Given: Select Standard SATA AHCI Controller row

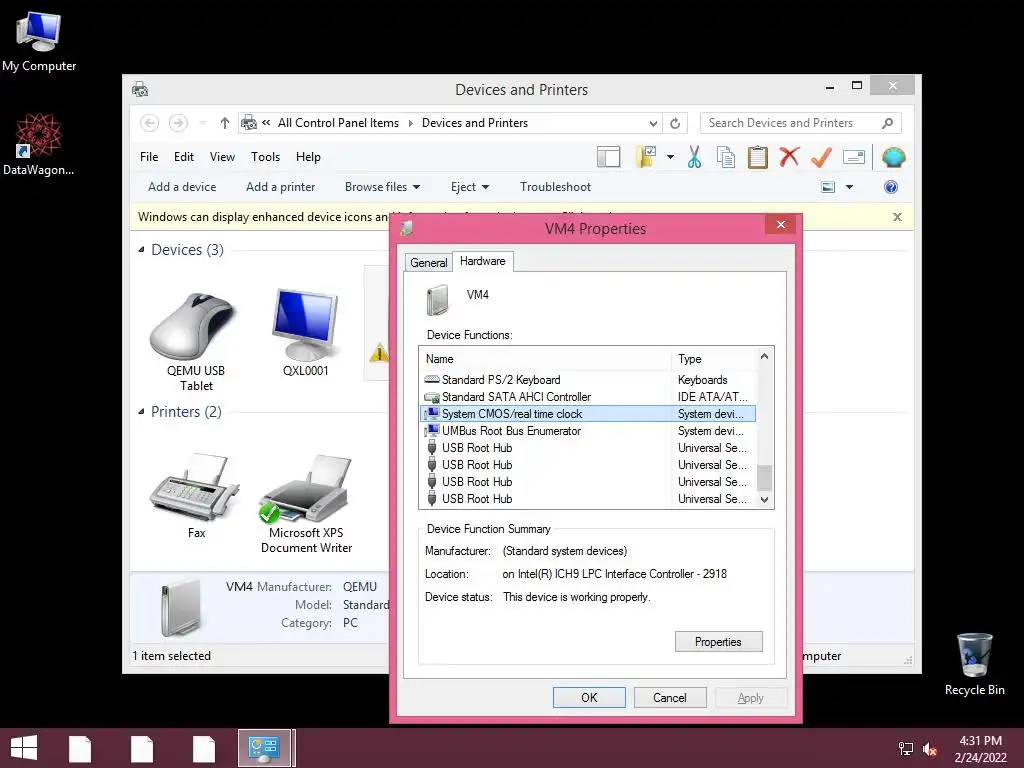Looking at the screenshot, I should coord(588,396).
